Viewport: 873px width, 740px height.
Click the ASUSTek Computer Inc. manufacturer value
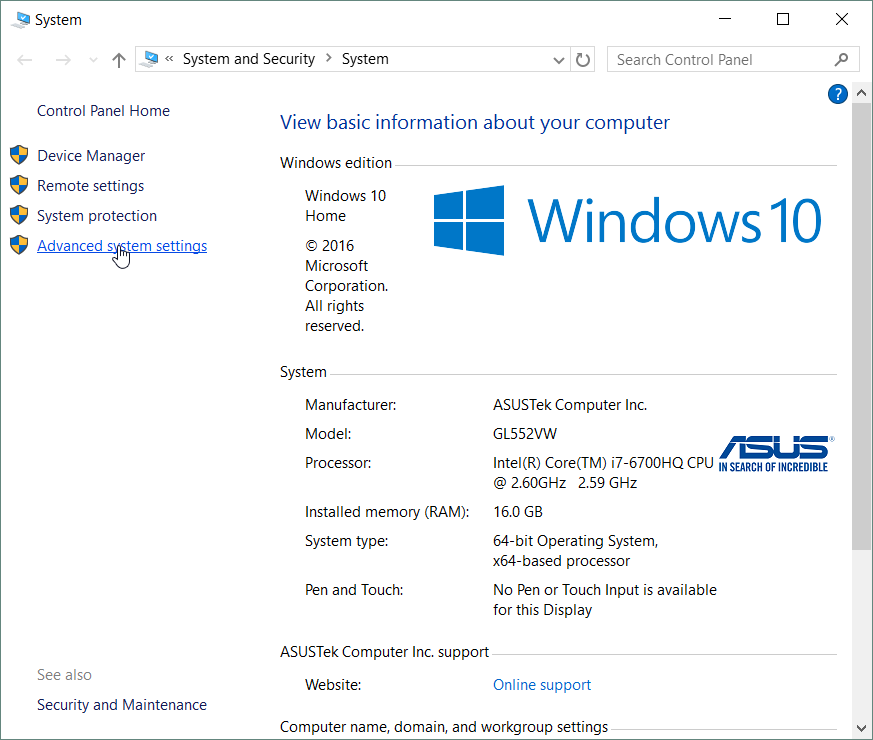click(x=570, y=405)
